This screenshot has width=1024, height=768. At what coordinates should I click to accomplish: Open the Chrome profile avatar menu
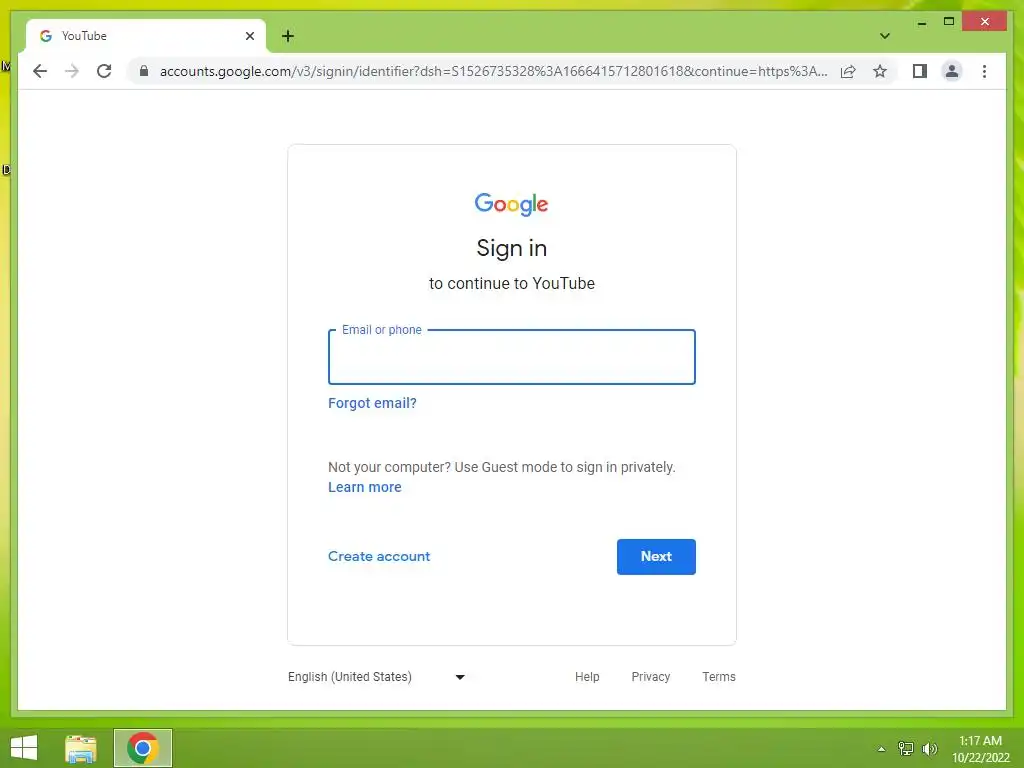click(952, 71)
